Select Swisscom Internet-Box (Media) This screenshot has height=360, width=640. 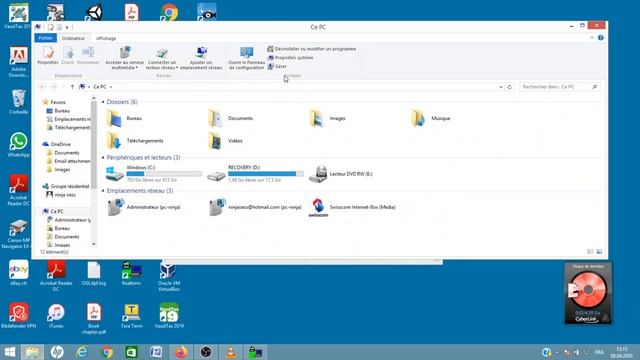352,207
